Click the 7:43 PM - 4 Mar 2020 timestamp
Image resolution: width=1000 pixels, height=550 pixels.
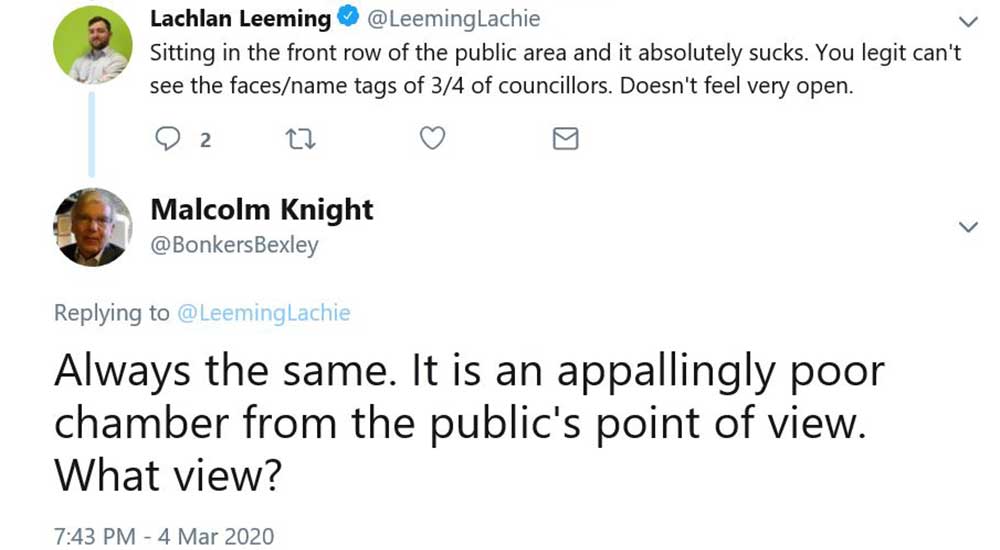[x=163, y=534]
